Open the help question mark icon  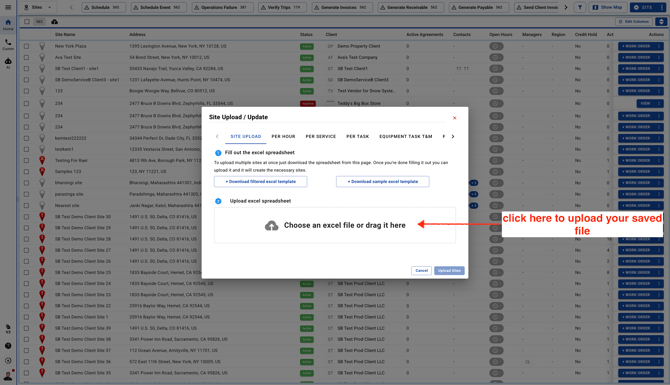point(8,346)
